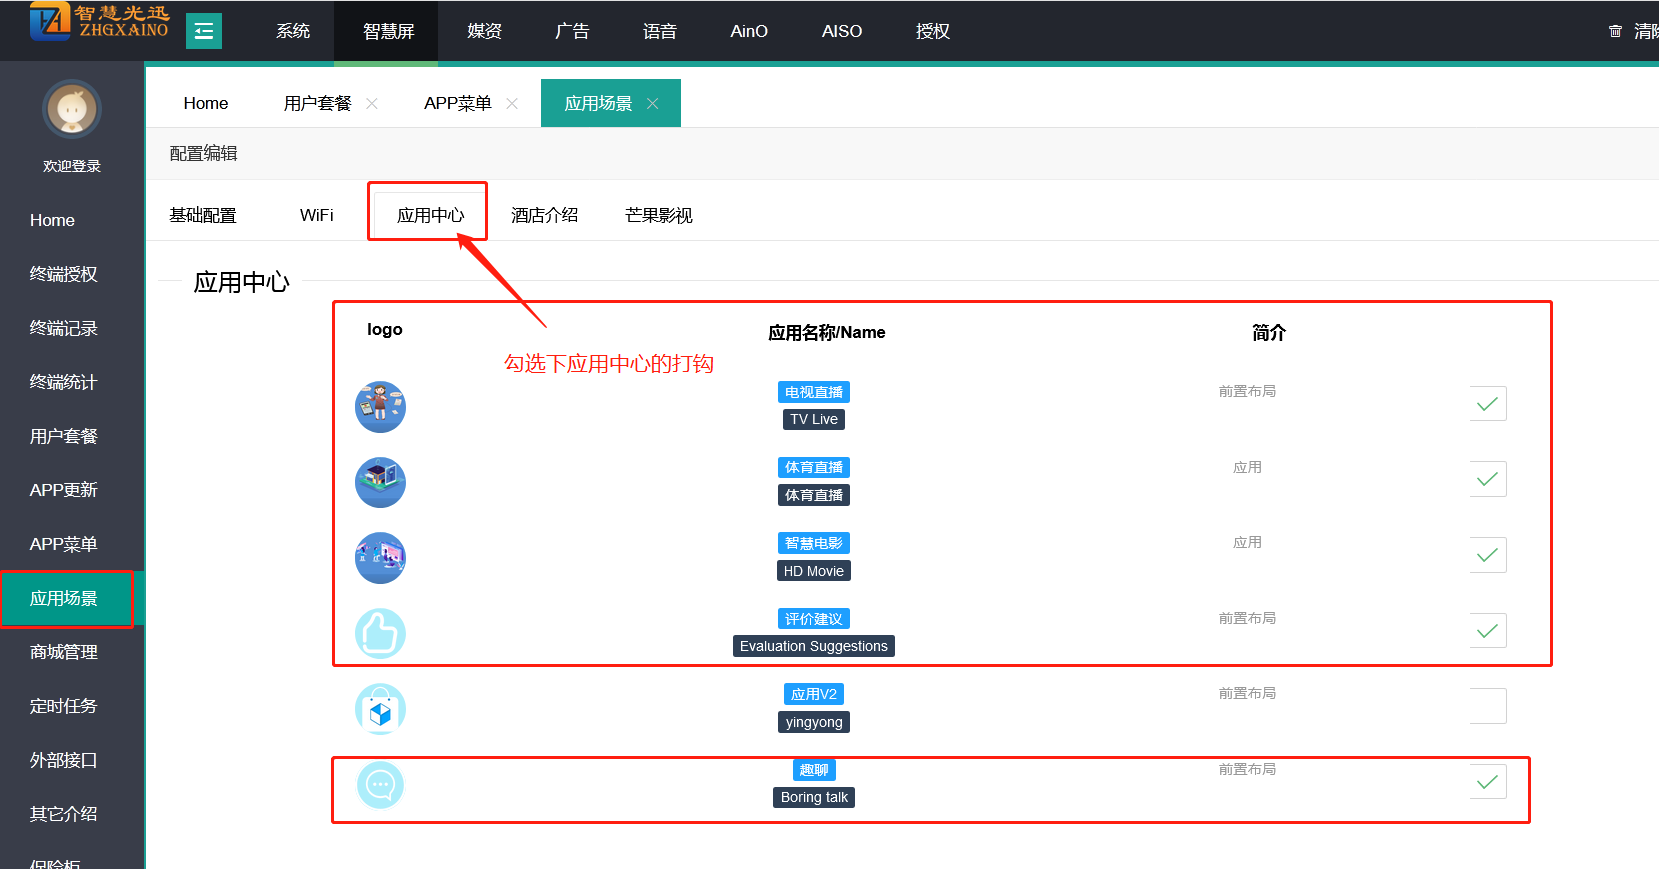
Task: Click the sidebar collapse menu icon
Action: [x=204, y=31]
